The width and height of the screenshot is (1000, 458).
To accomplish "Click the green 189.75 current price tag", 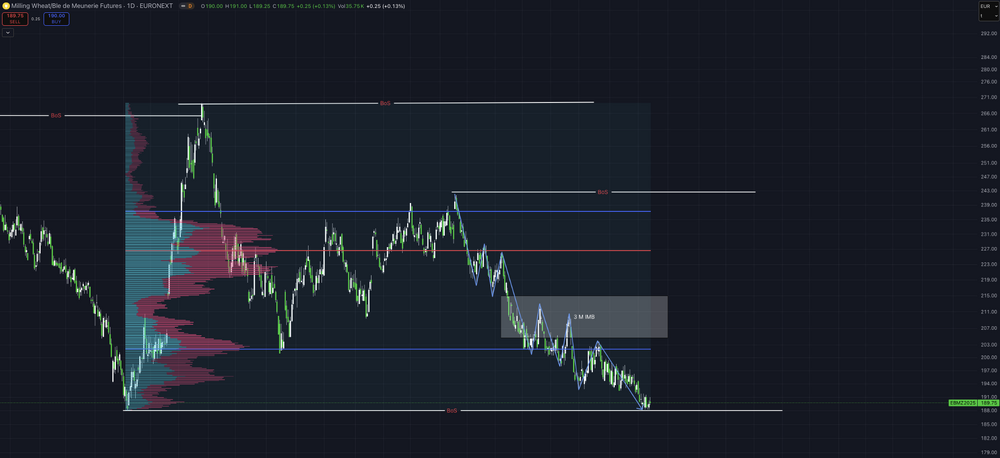I will coord(989,403).
